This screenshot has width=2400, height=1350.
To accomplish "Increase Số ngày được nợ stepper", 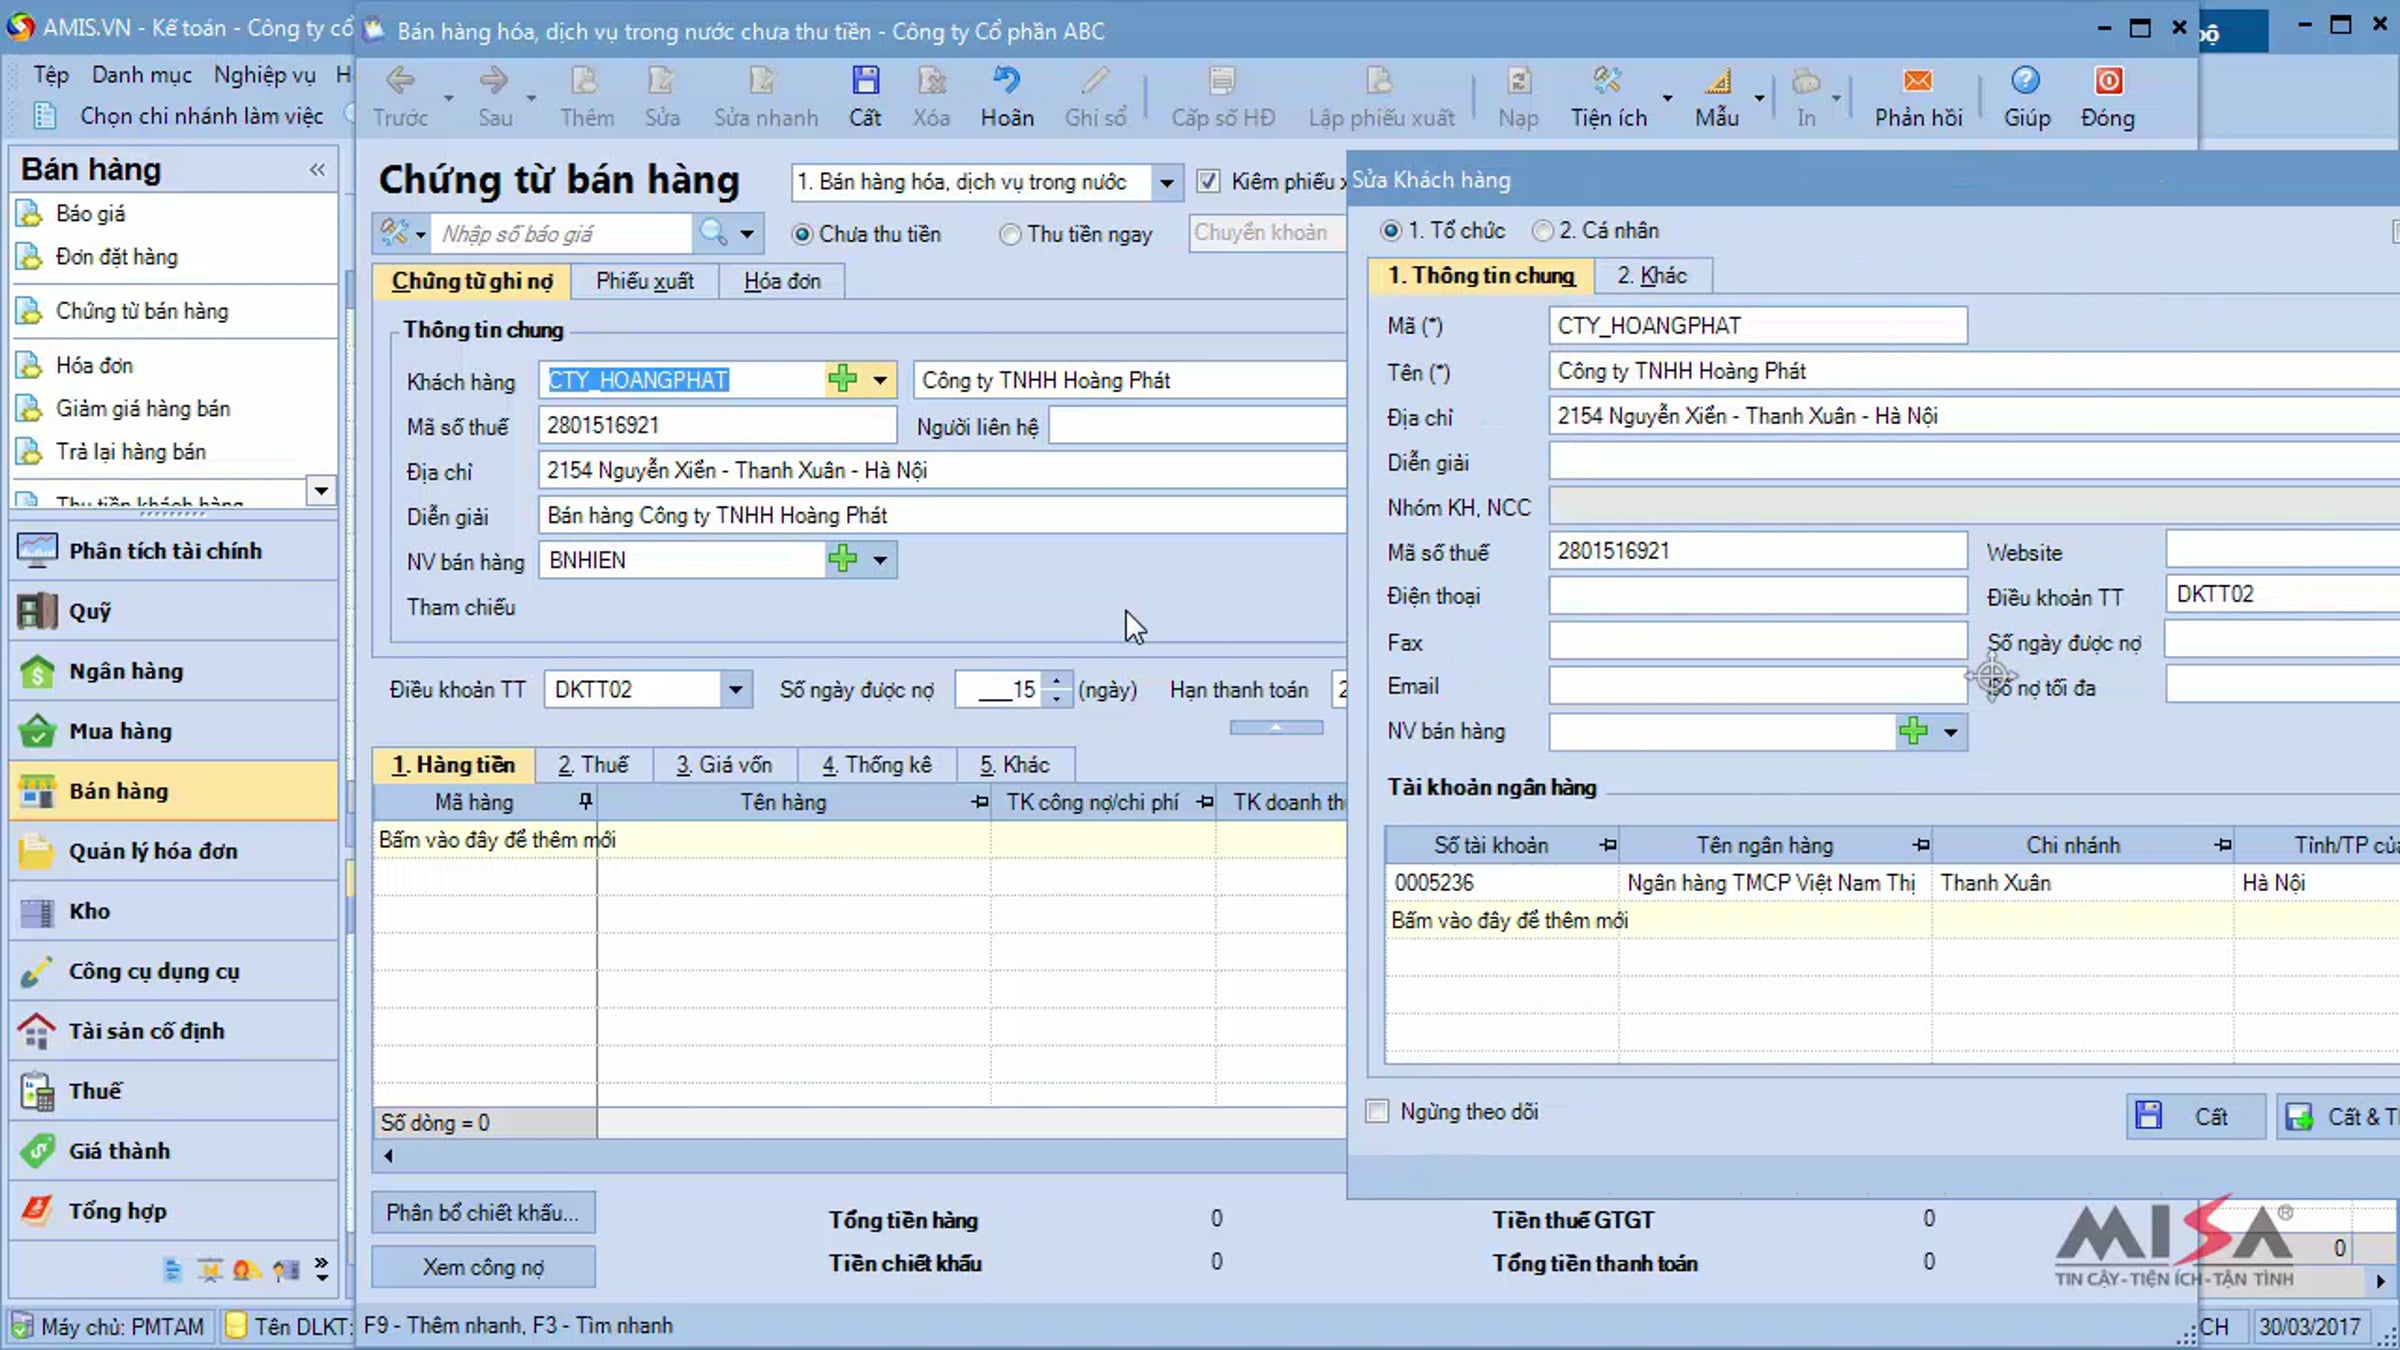I will (1056, 680).
